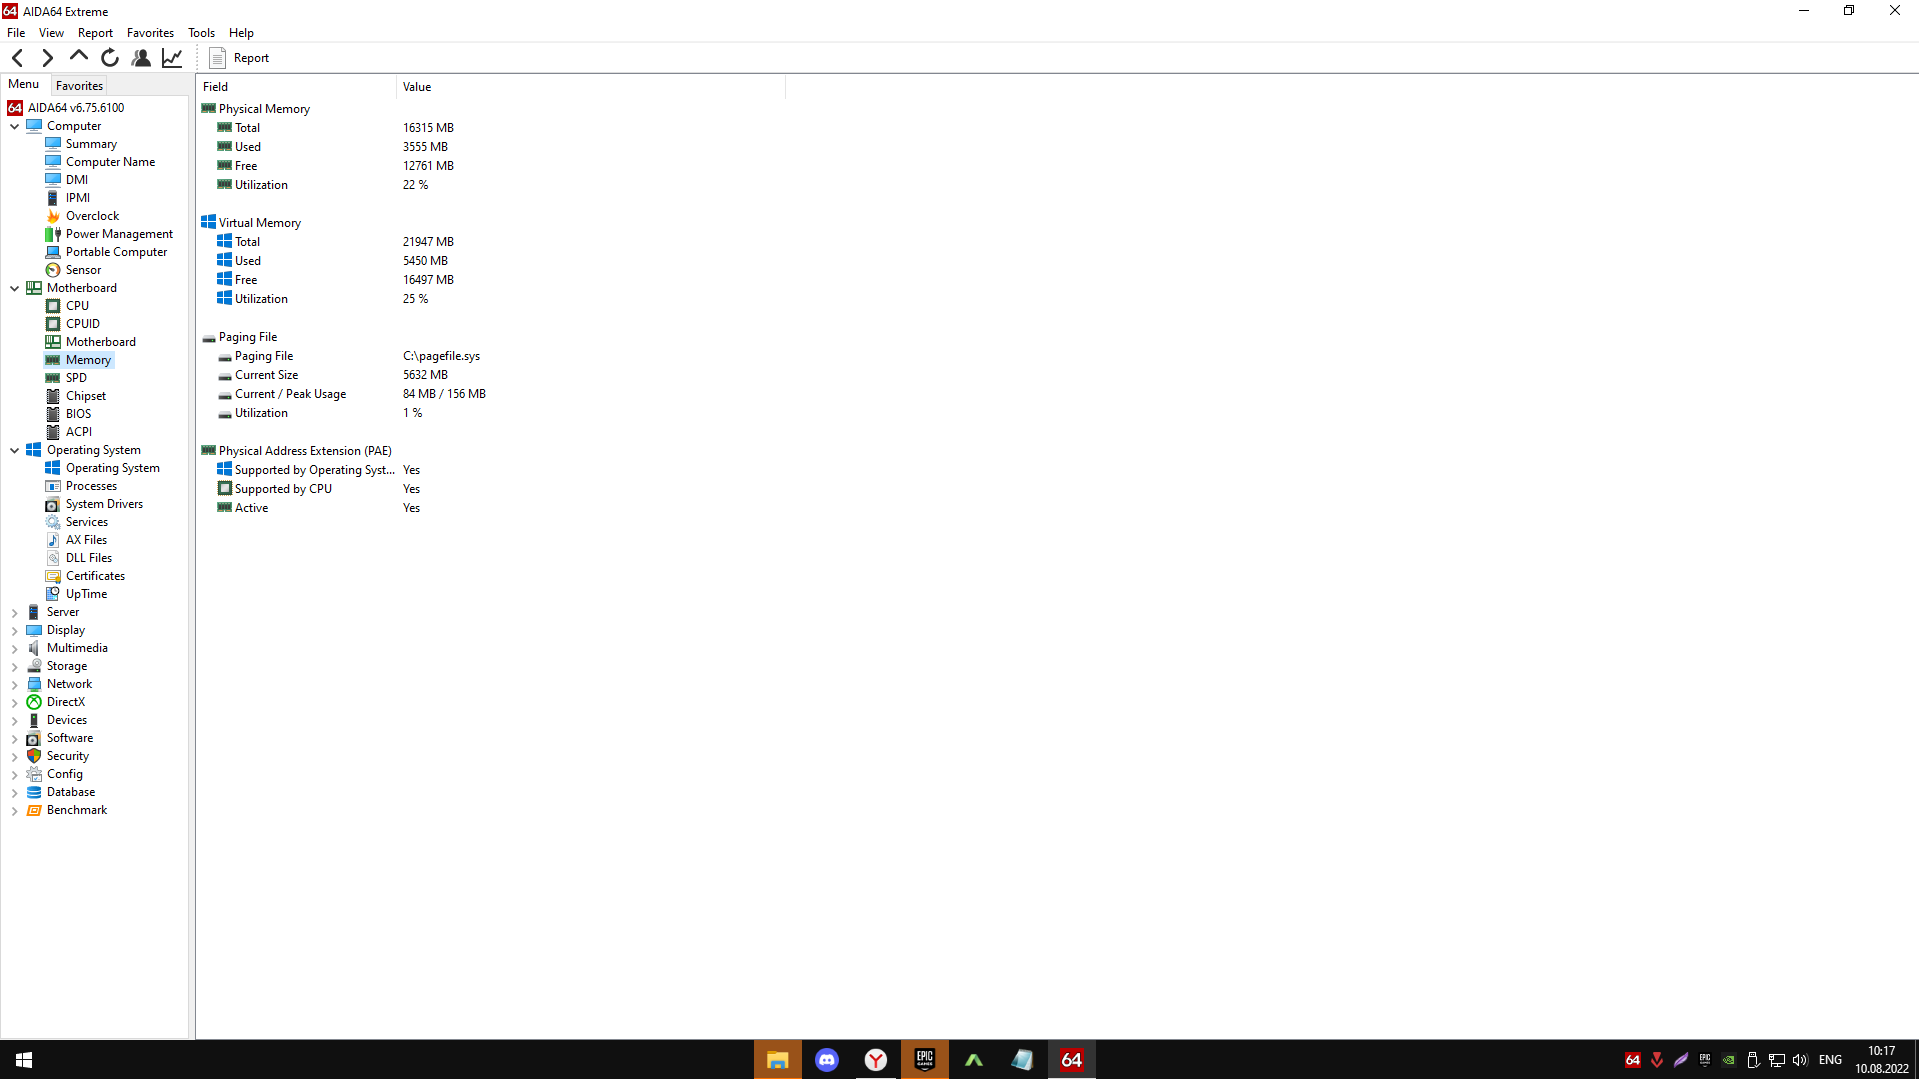Click the UpTime icon
The height and width of the screenshot is (1079, 1919).
pyautogui.click(x=53, y=594)
